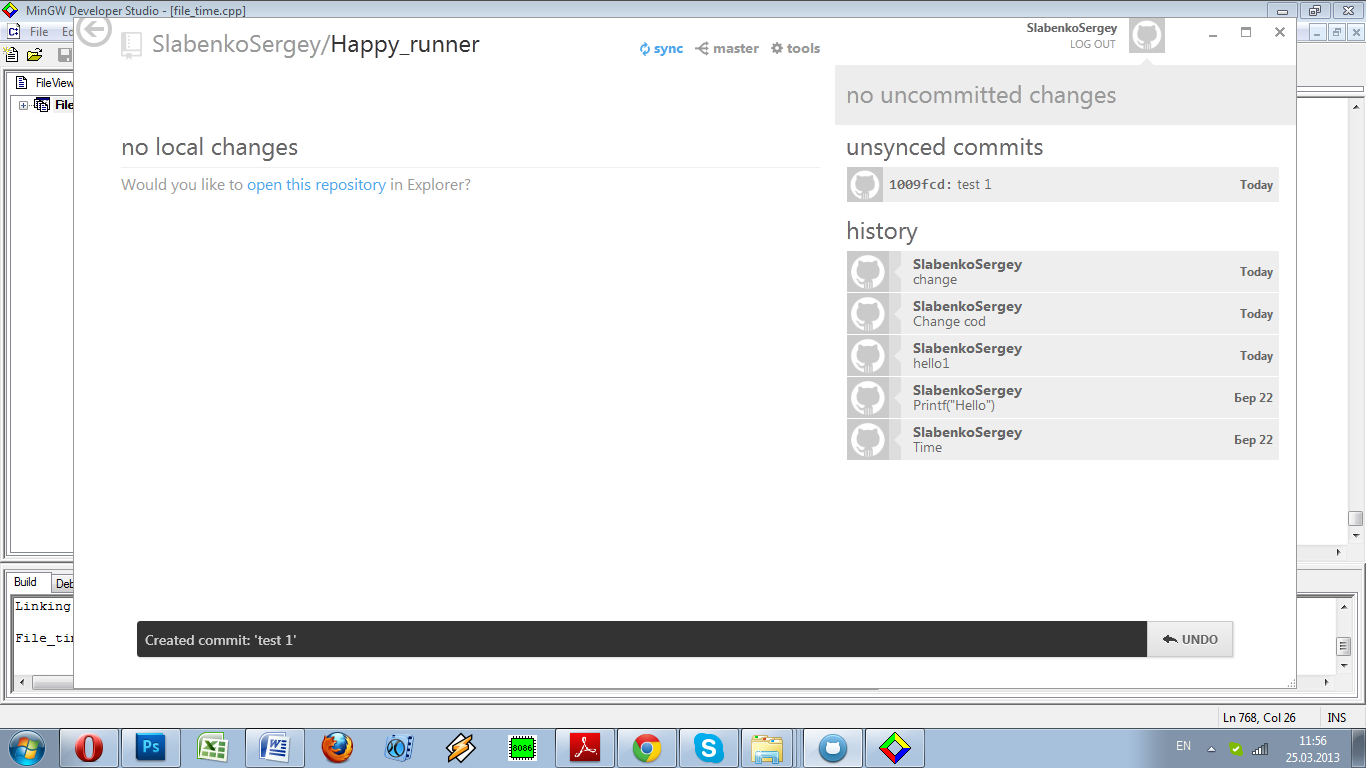The image size is (1366, 768).
Task: Click the Happy_runner repository title
Action: click(405, 45)
